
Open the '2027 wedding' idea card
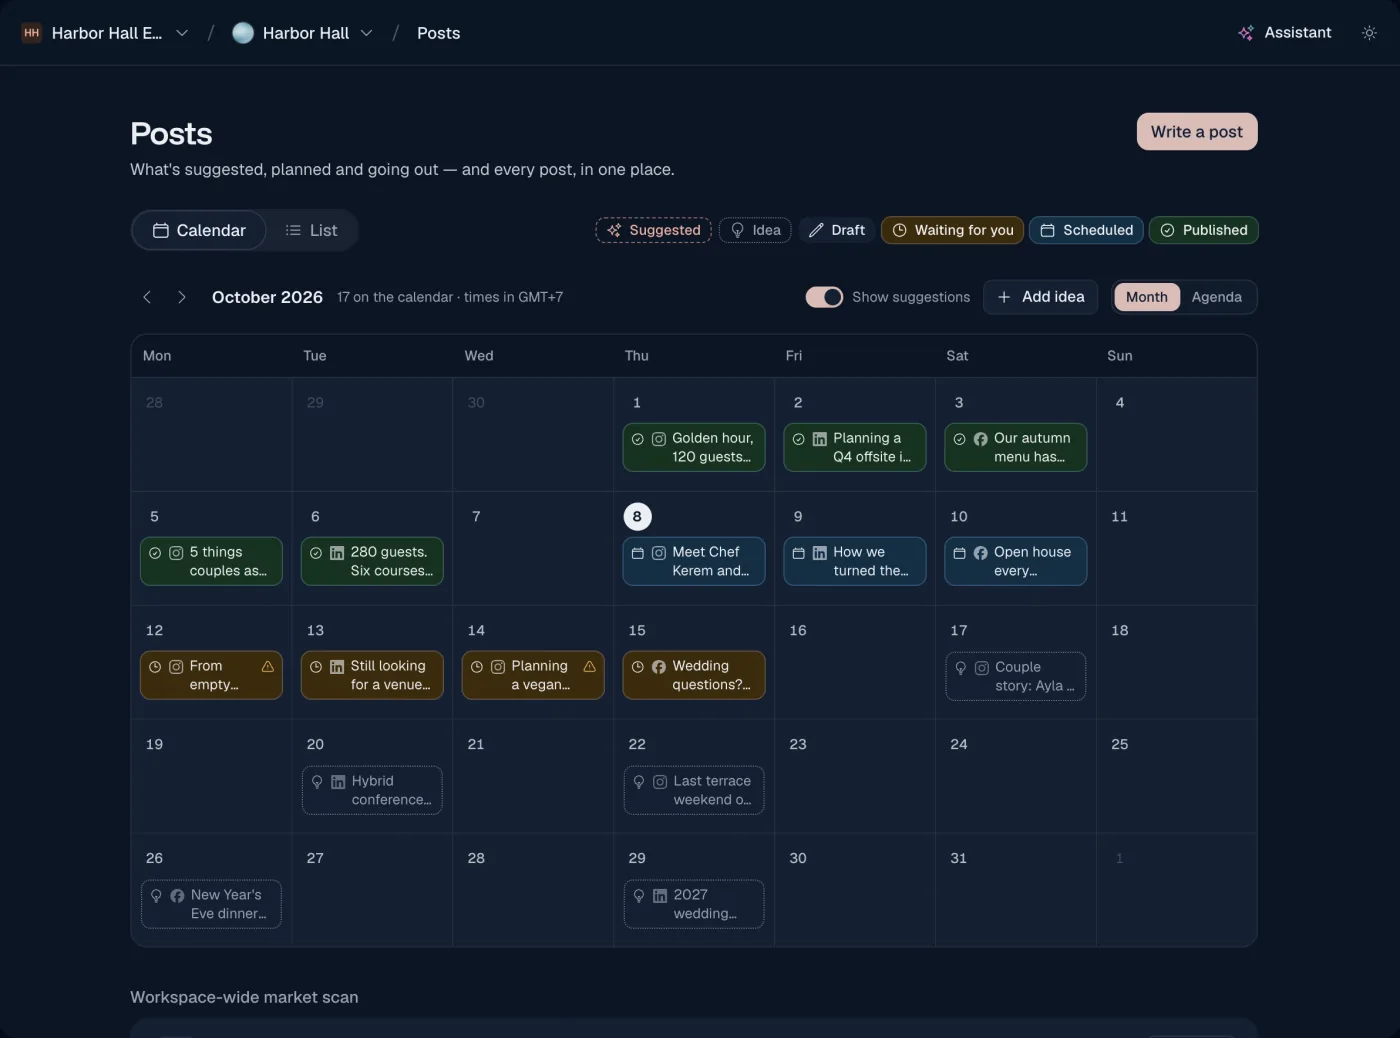coord(694,904)
